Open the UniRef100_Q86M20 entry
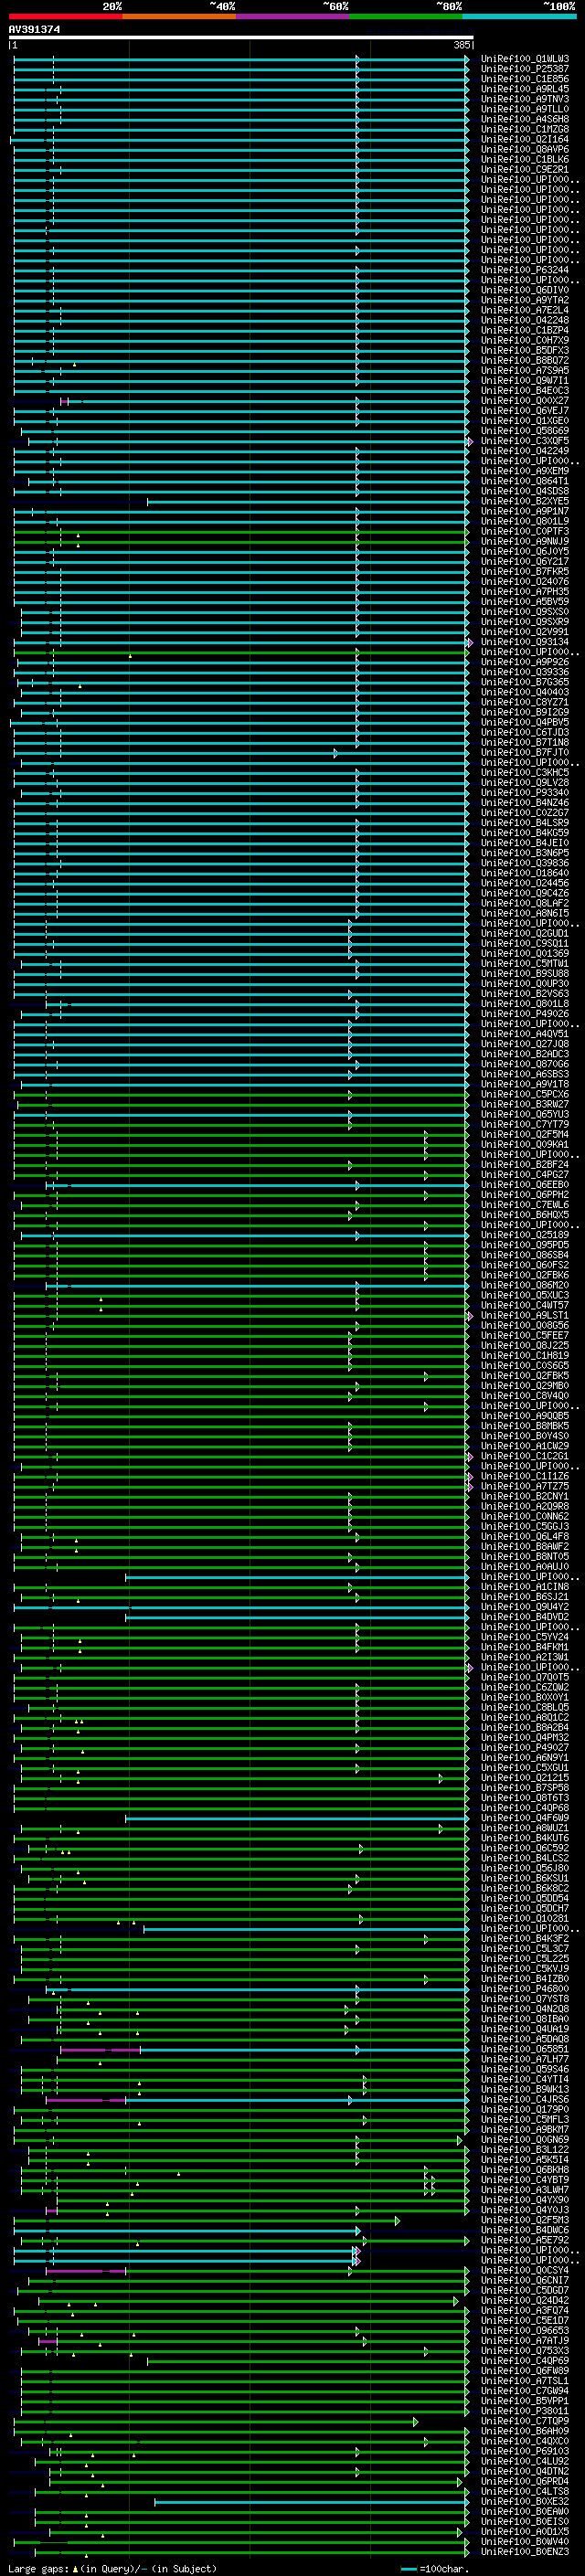This screenshot has width=585, height=2576. point(525,1285)
